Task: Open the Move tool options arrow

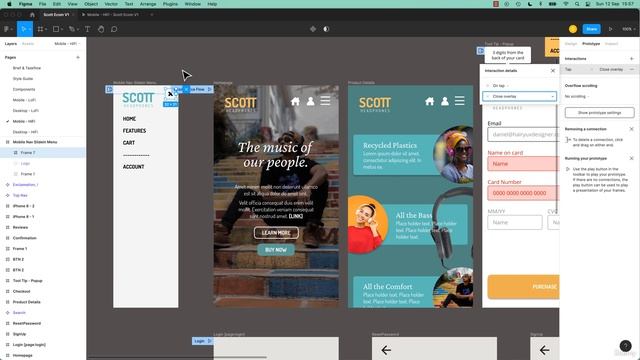Action: (29, 29)
